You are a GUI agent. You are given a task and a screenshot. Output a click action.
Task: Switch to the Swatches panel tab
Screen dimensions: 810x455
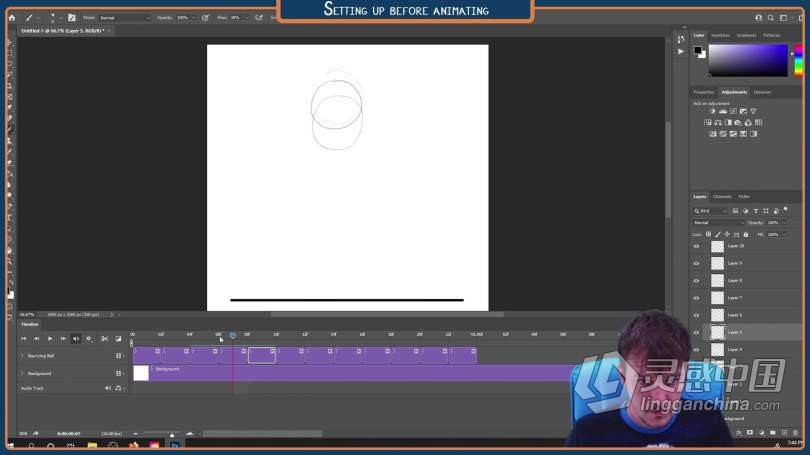point(721,36)
